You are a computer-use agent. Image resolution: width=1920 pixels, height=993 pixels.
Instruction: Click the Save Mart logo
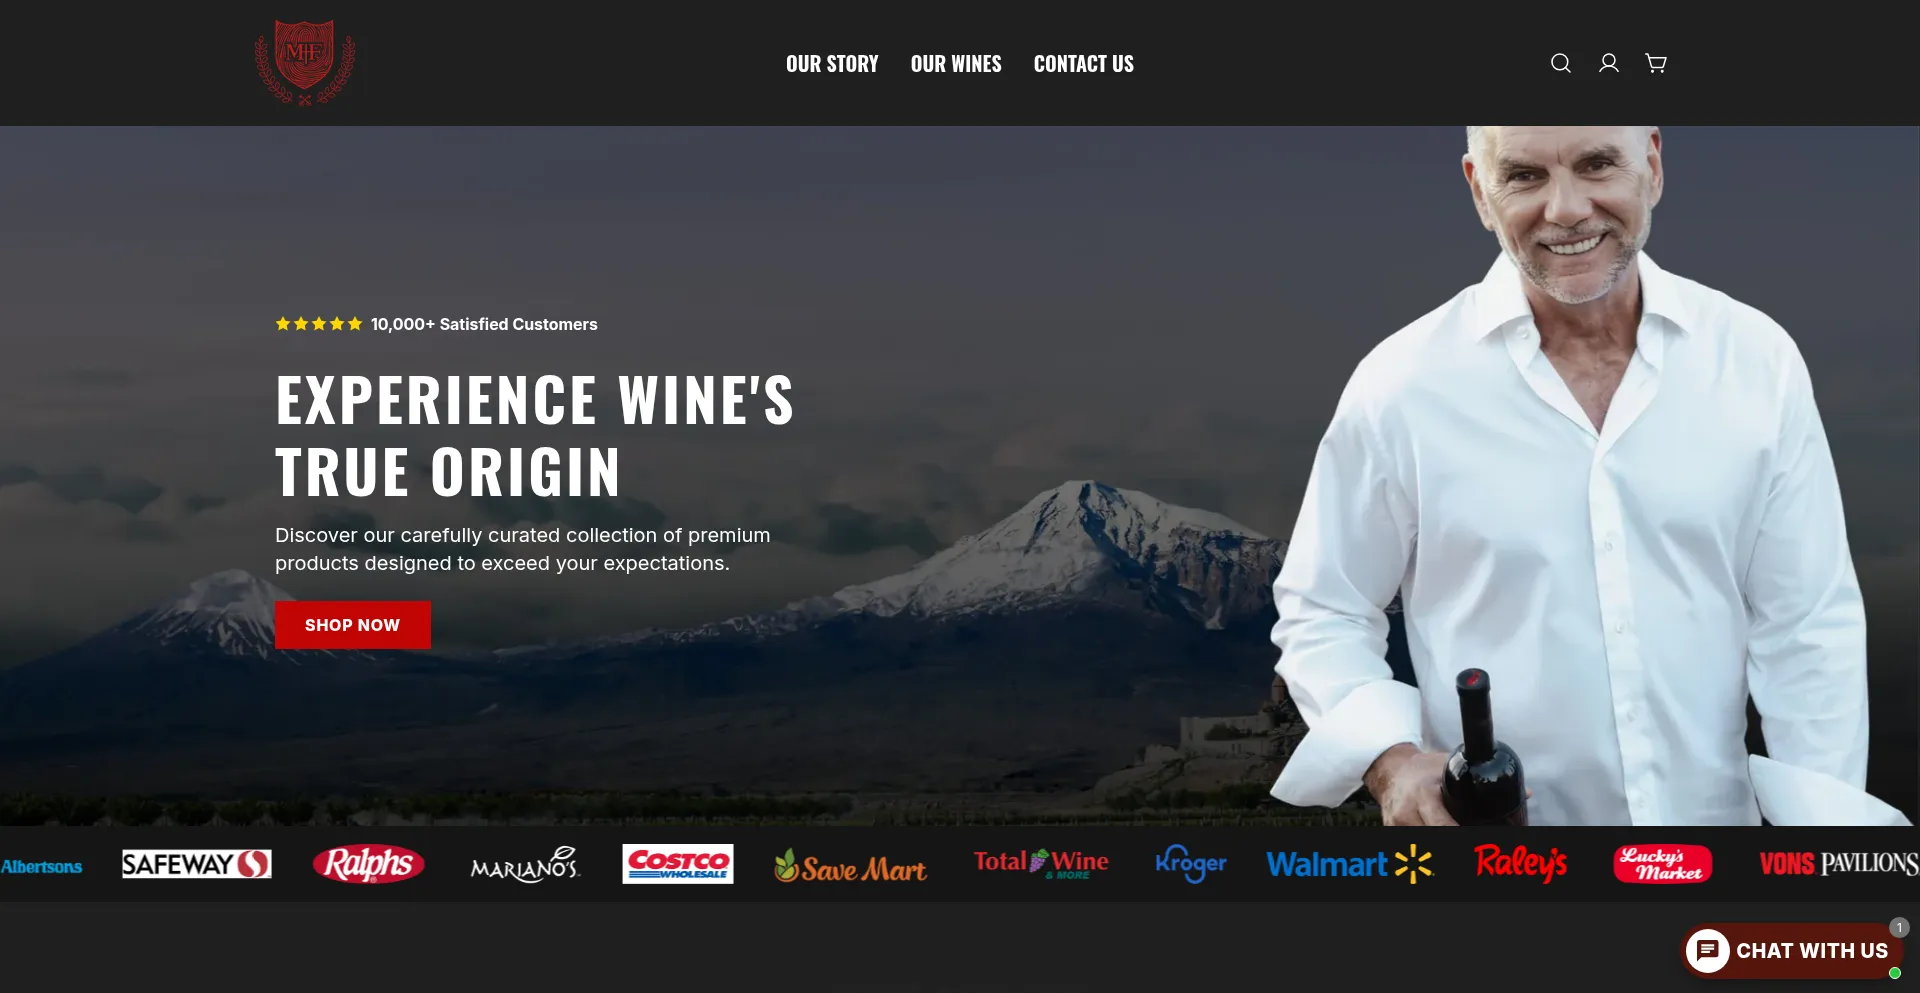click(x=851, y=866)
